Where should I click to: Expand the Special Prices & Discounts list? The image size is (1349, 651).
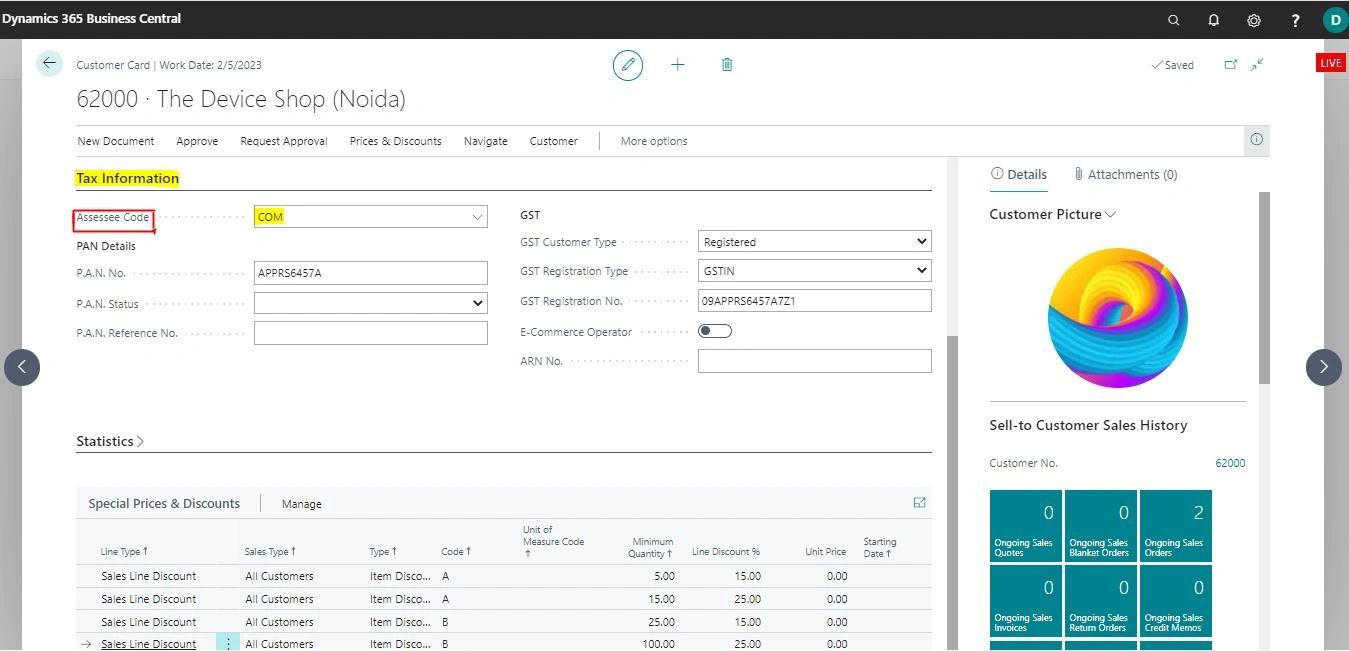point(919,503)
